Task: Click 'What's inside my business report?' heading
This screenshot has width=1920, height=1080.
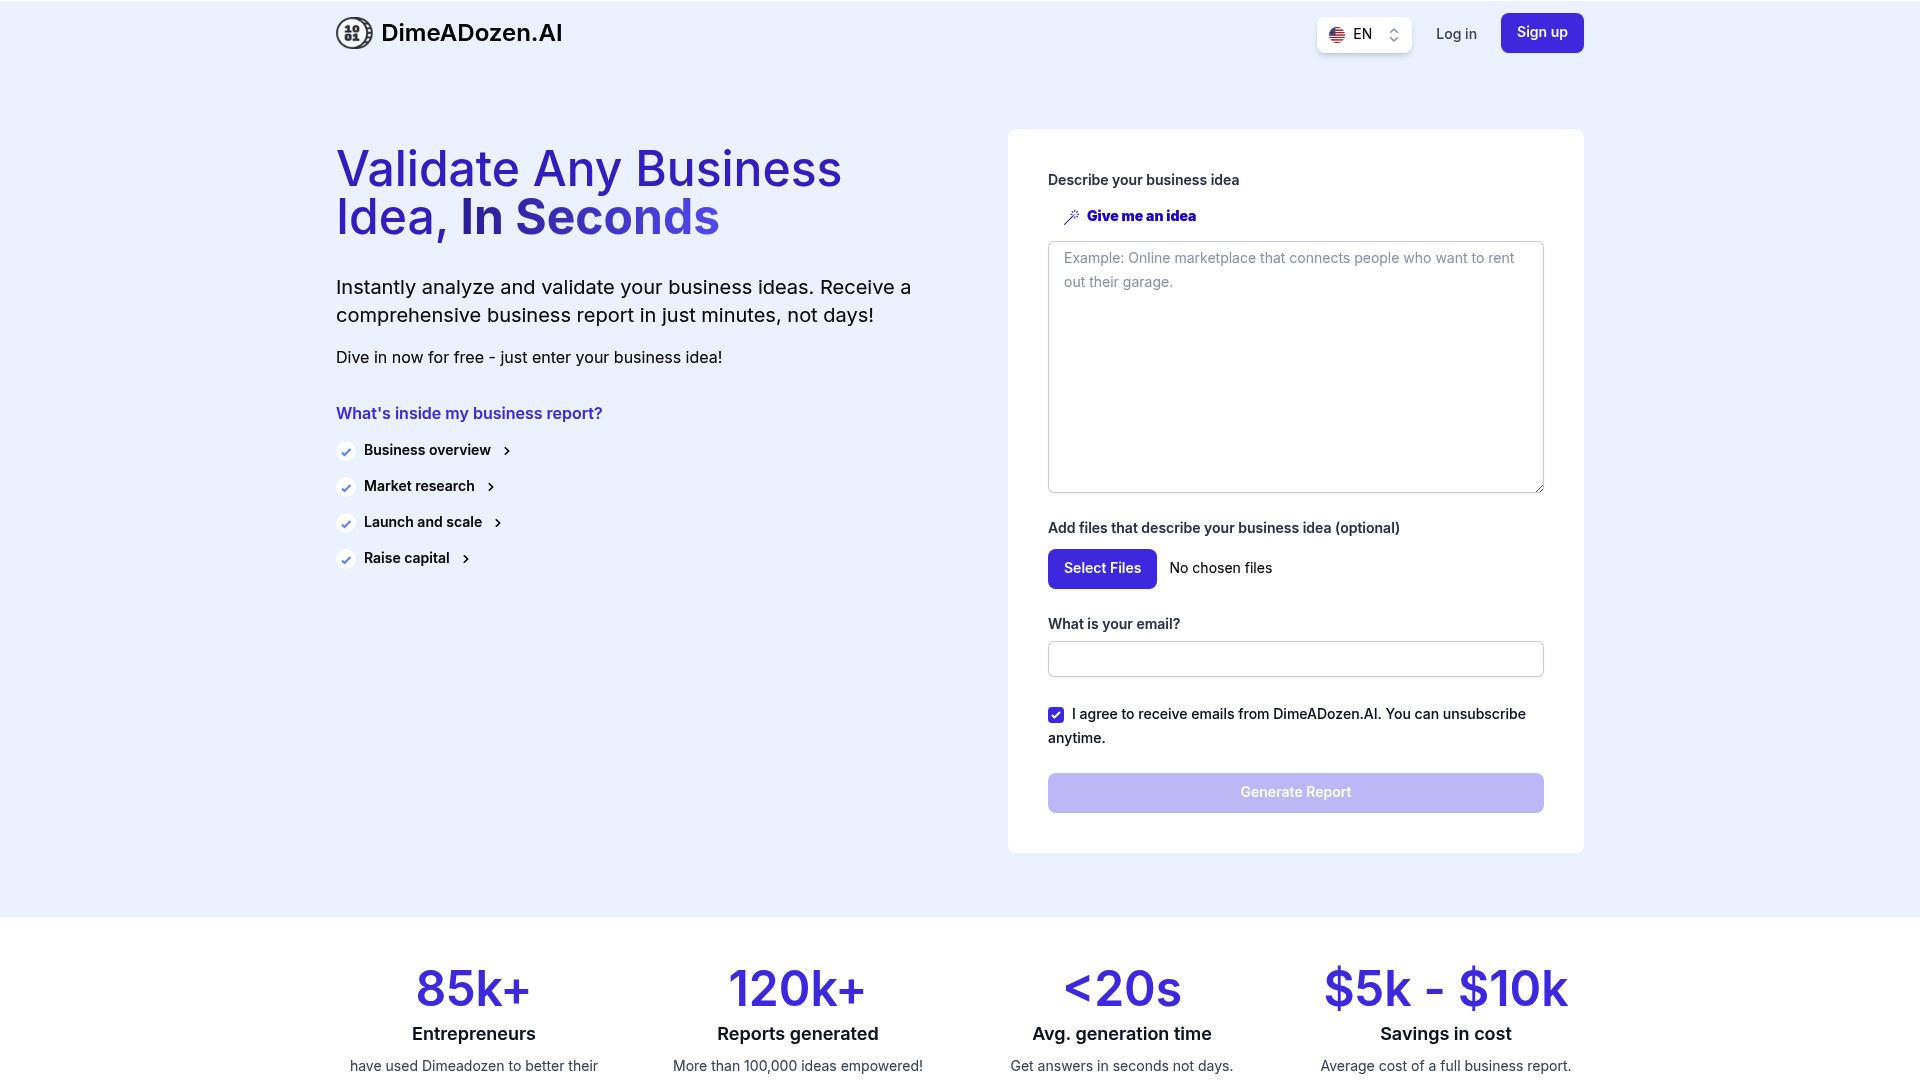Action: [469, 413]
